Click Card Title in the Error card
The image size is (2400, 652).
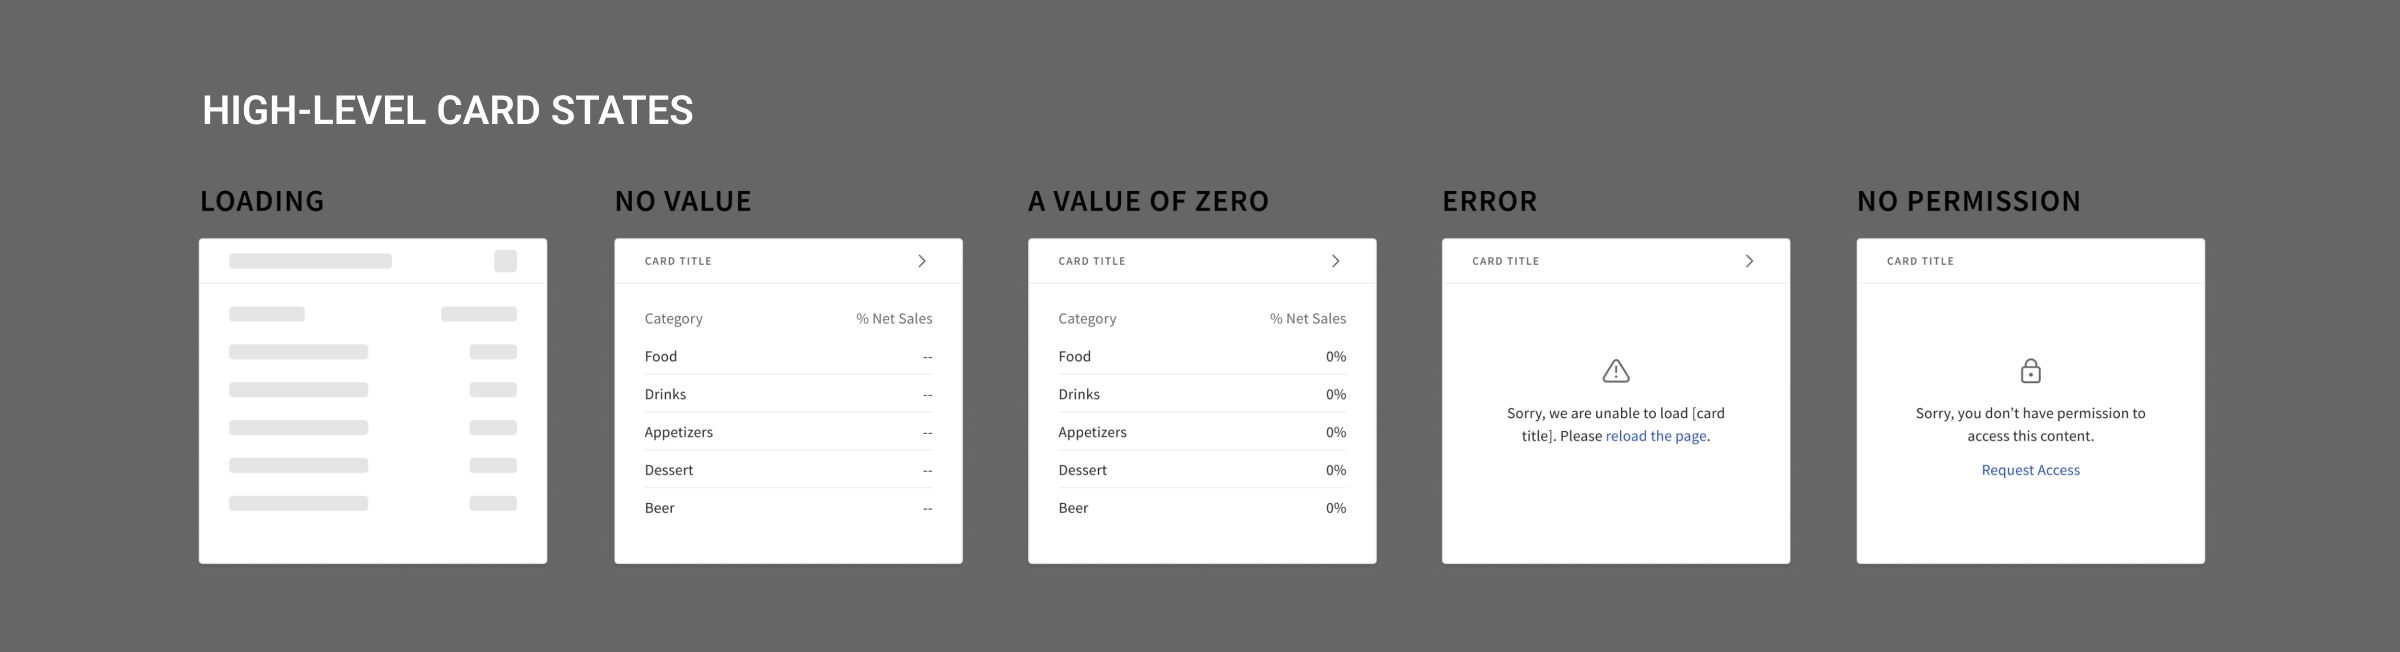click(1505, 261)
